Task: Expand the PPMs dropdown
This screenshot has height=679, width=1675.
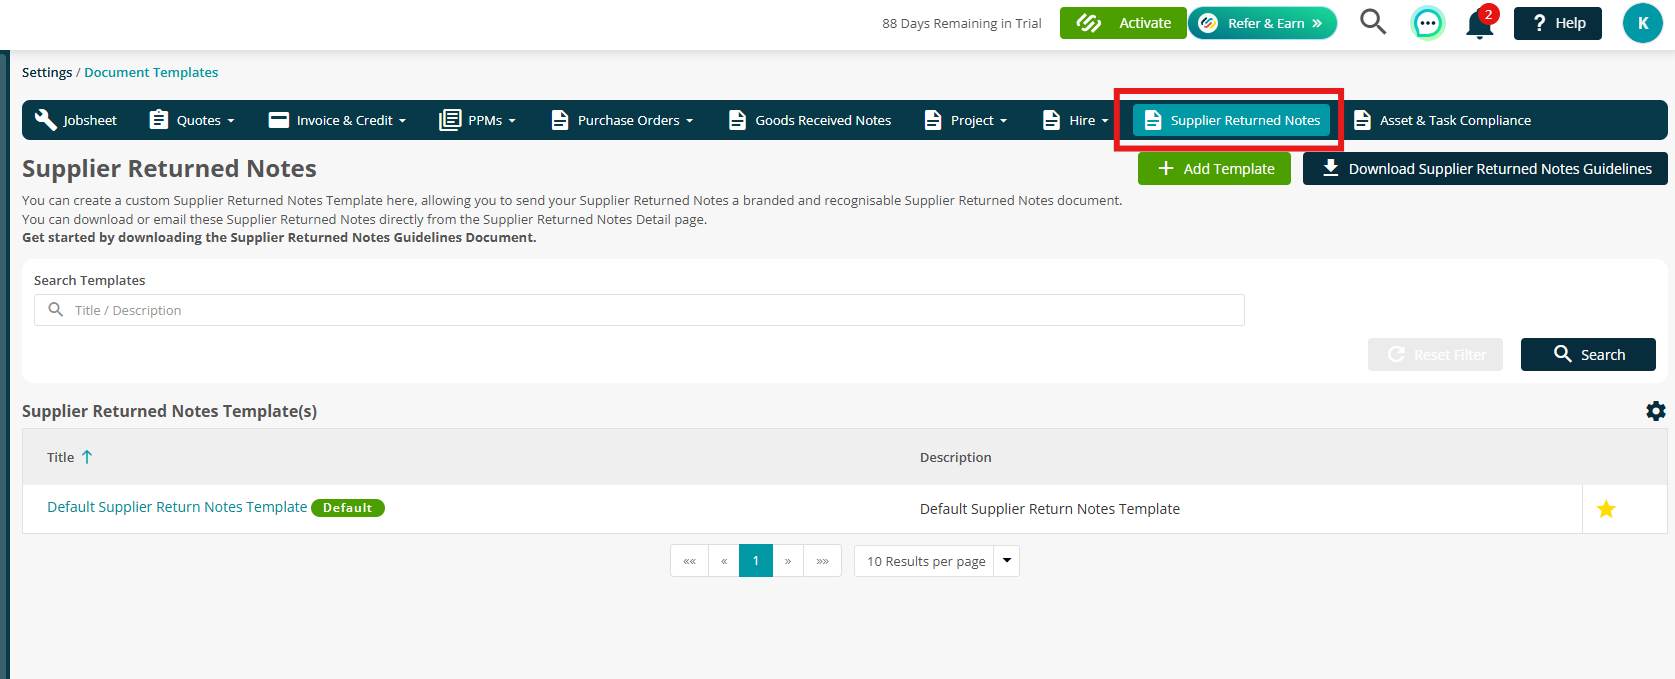Action: point(478,120)
